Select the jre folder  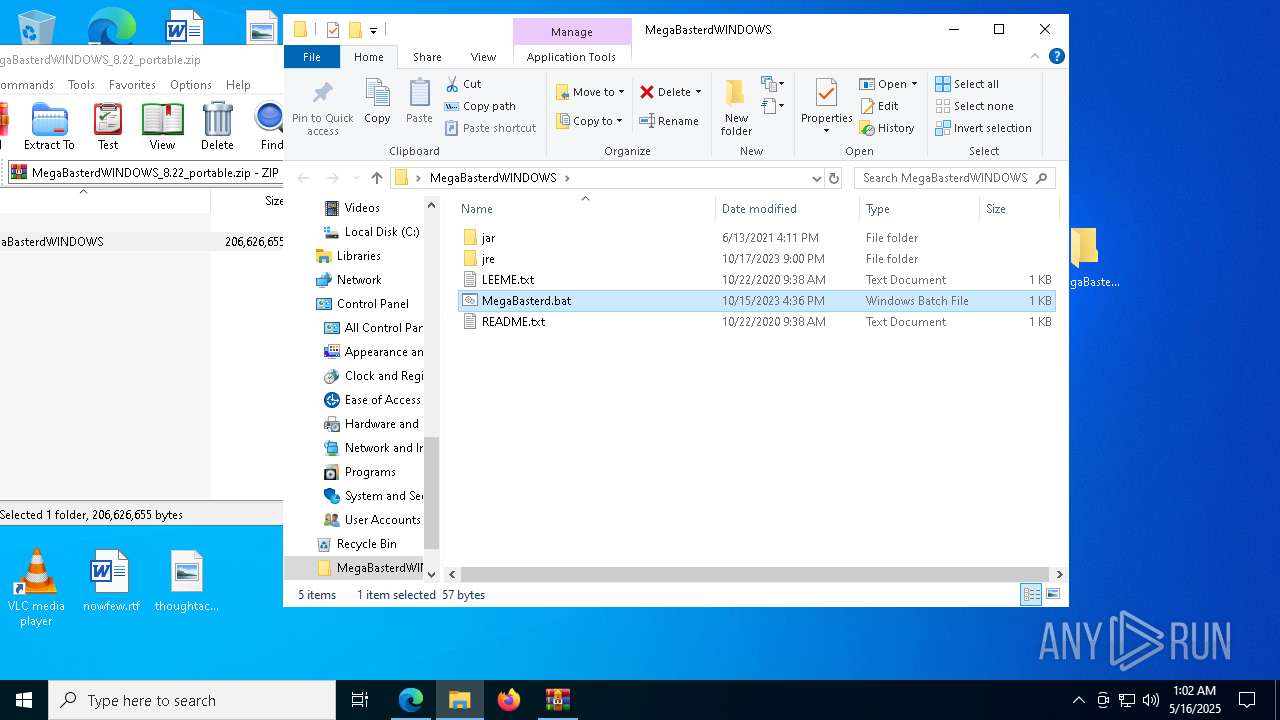756,259
